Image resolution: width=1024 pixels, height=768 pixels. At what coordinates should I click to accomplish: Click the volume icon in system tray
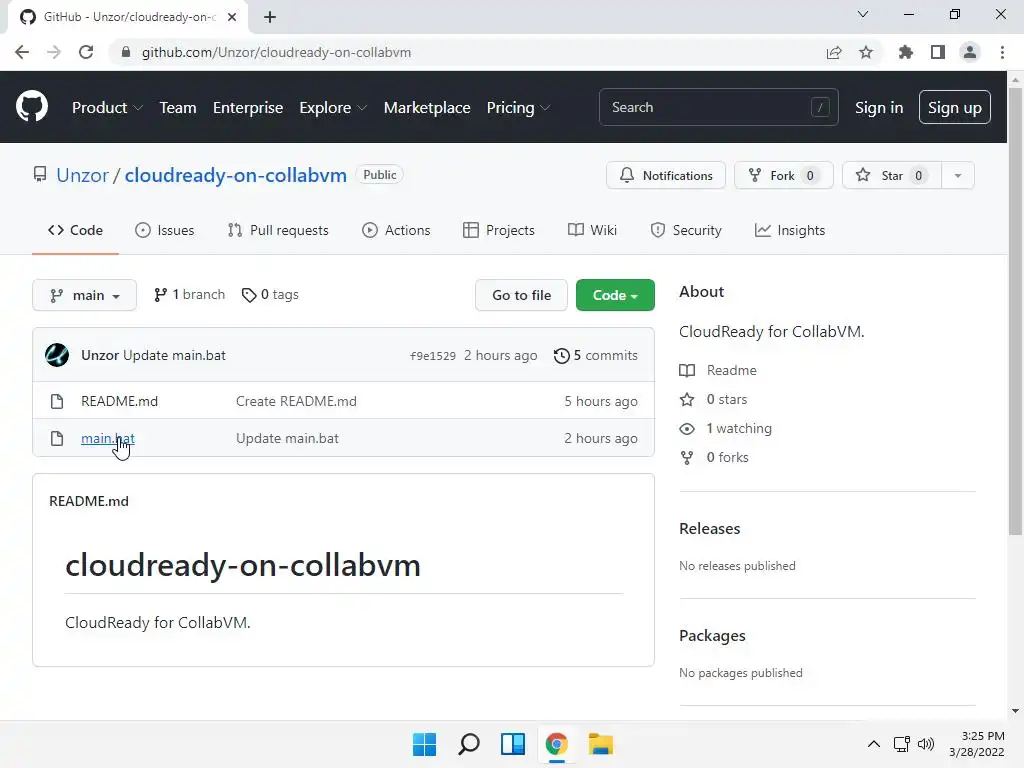[x=926, y=744]
